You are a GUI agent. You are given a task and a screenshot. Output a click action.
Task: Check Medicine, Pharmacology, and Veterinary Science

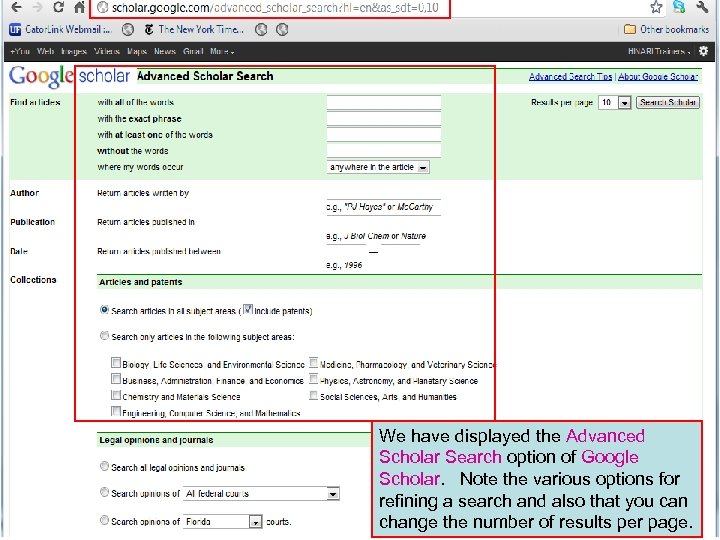pos(313,363)
